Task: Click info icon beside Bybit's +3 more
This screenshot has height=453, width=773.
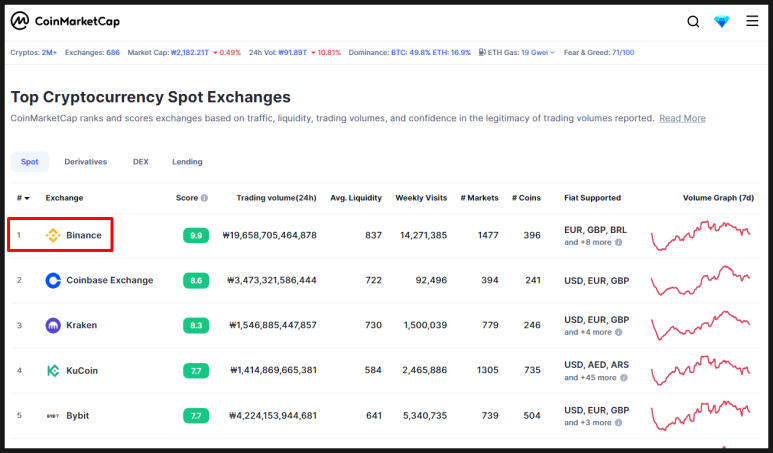Action: pyautogui.click(x=618, y=423)
